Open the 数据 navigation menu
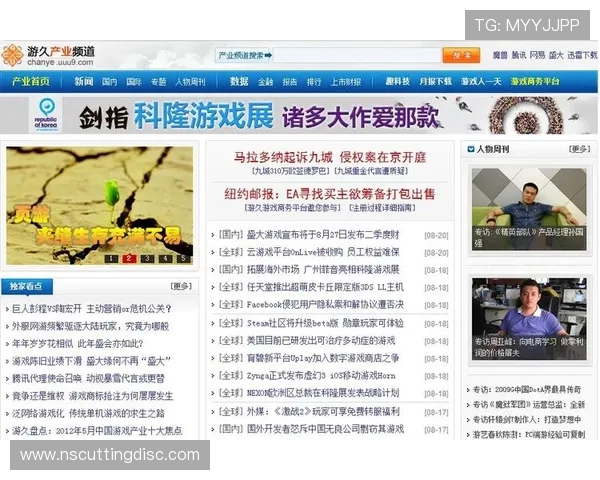 [x=239, y=82]
